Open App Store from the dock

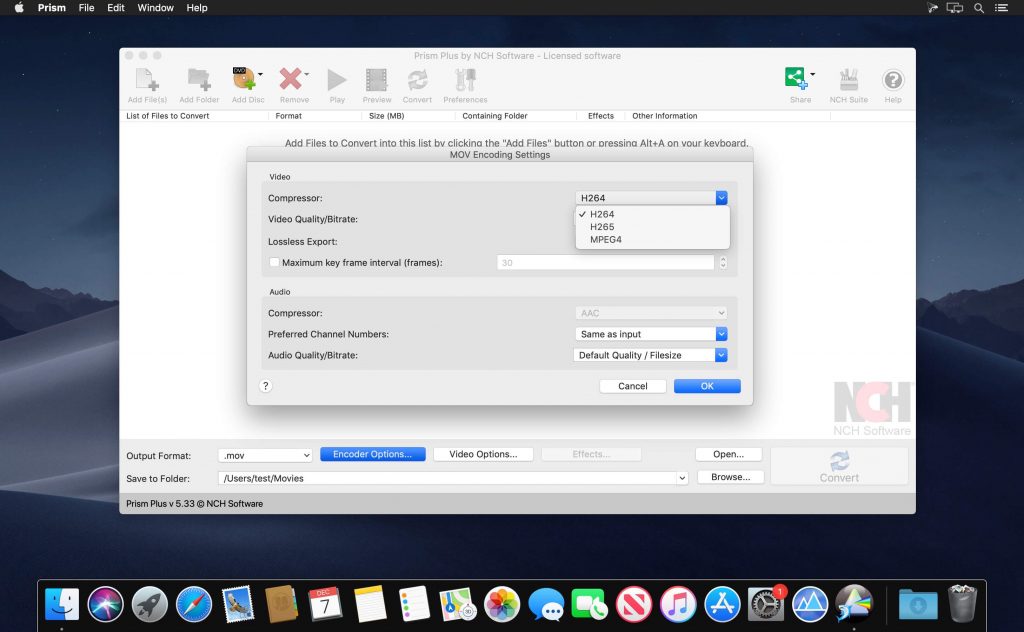coord(722,604)
